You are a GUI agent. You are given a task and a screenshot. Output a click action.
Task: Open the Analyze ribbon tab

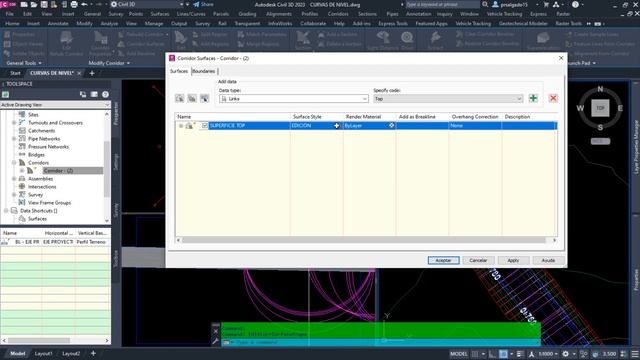(x=109, y=24)
